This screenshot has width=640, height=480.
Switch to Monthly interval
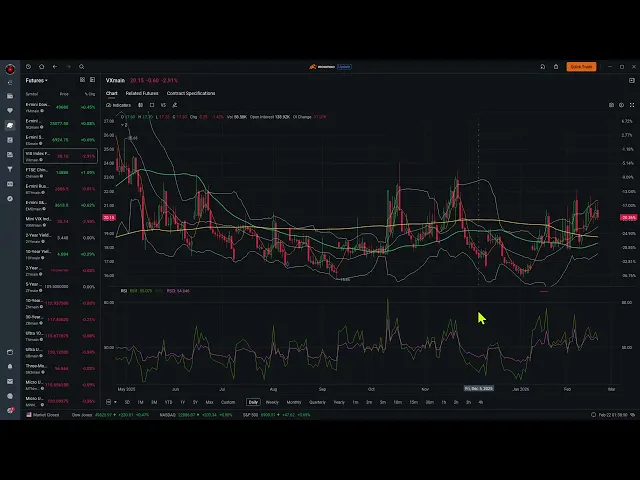(x=294, y=402)
